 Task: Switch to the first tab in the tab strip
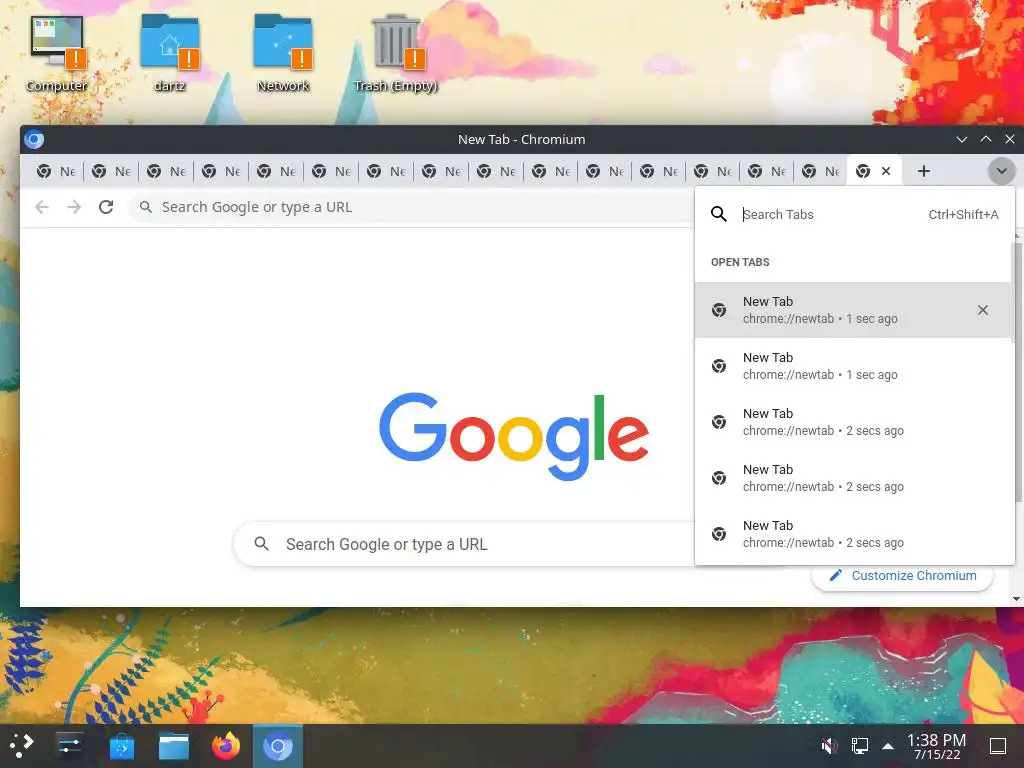pyautogui.click(x=56, y=171)
